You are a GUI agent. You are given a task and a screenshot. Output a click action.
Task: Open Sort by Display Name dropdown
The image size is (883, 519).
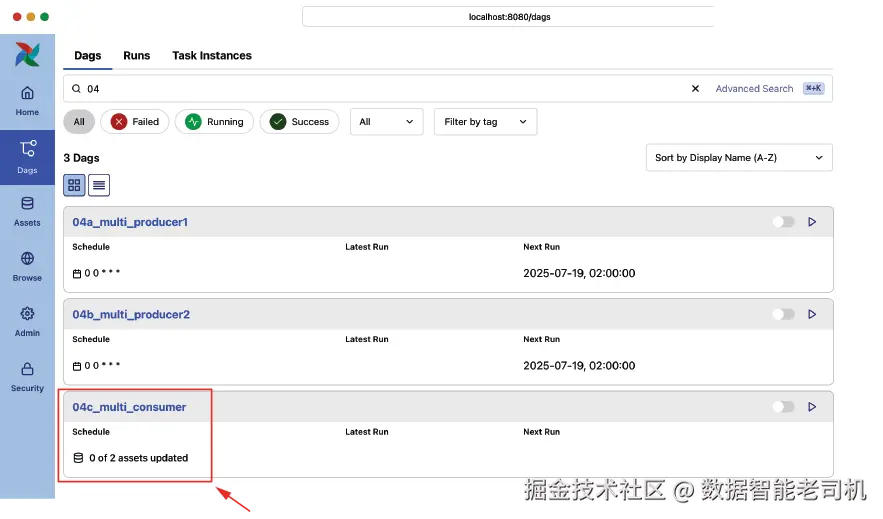739,158
